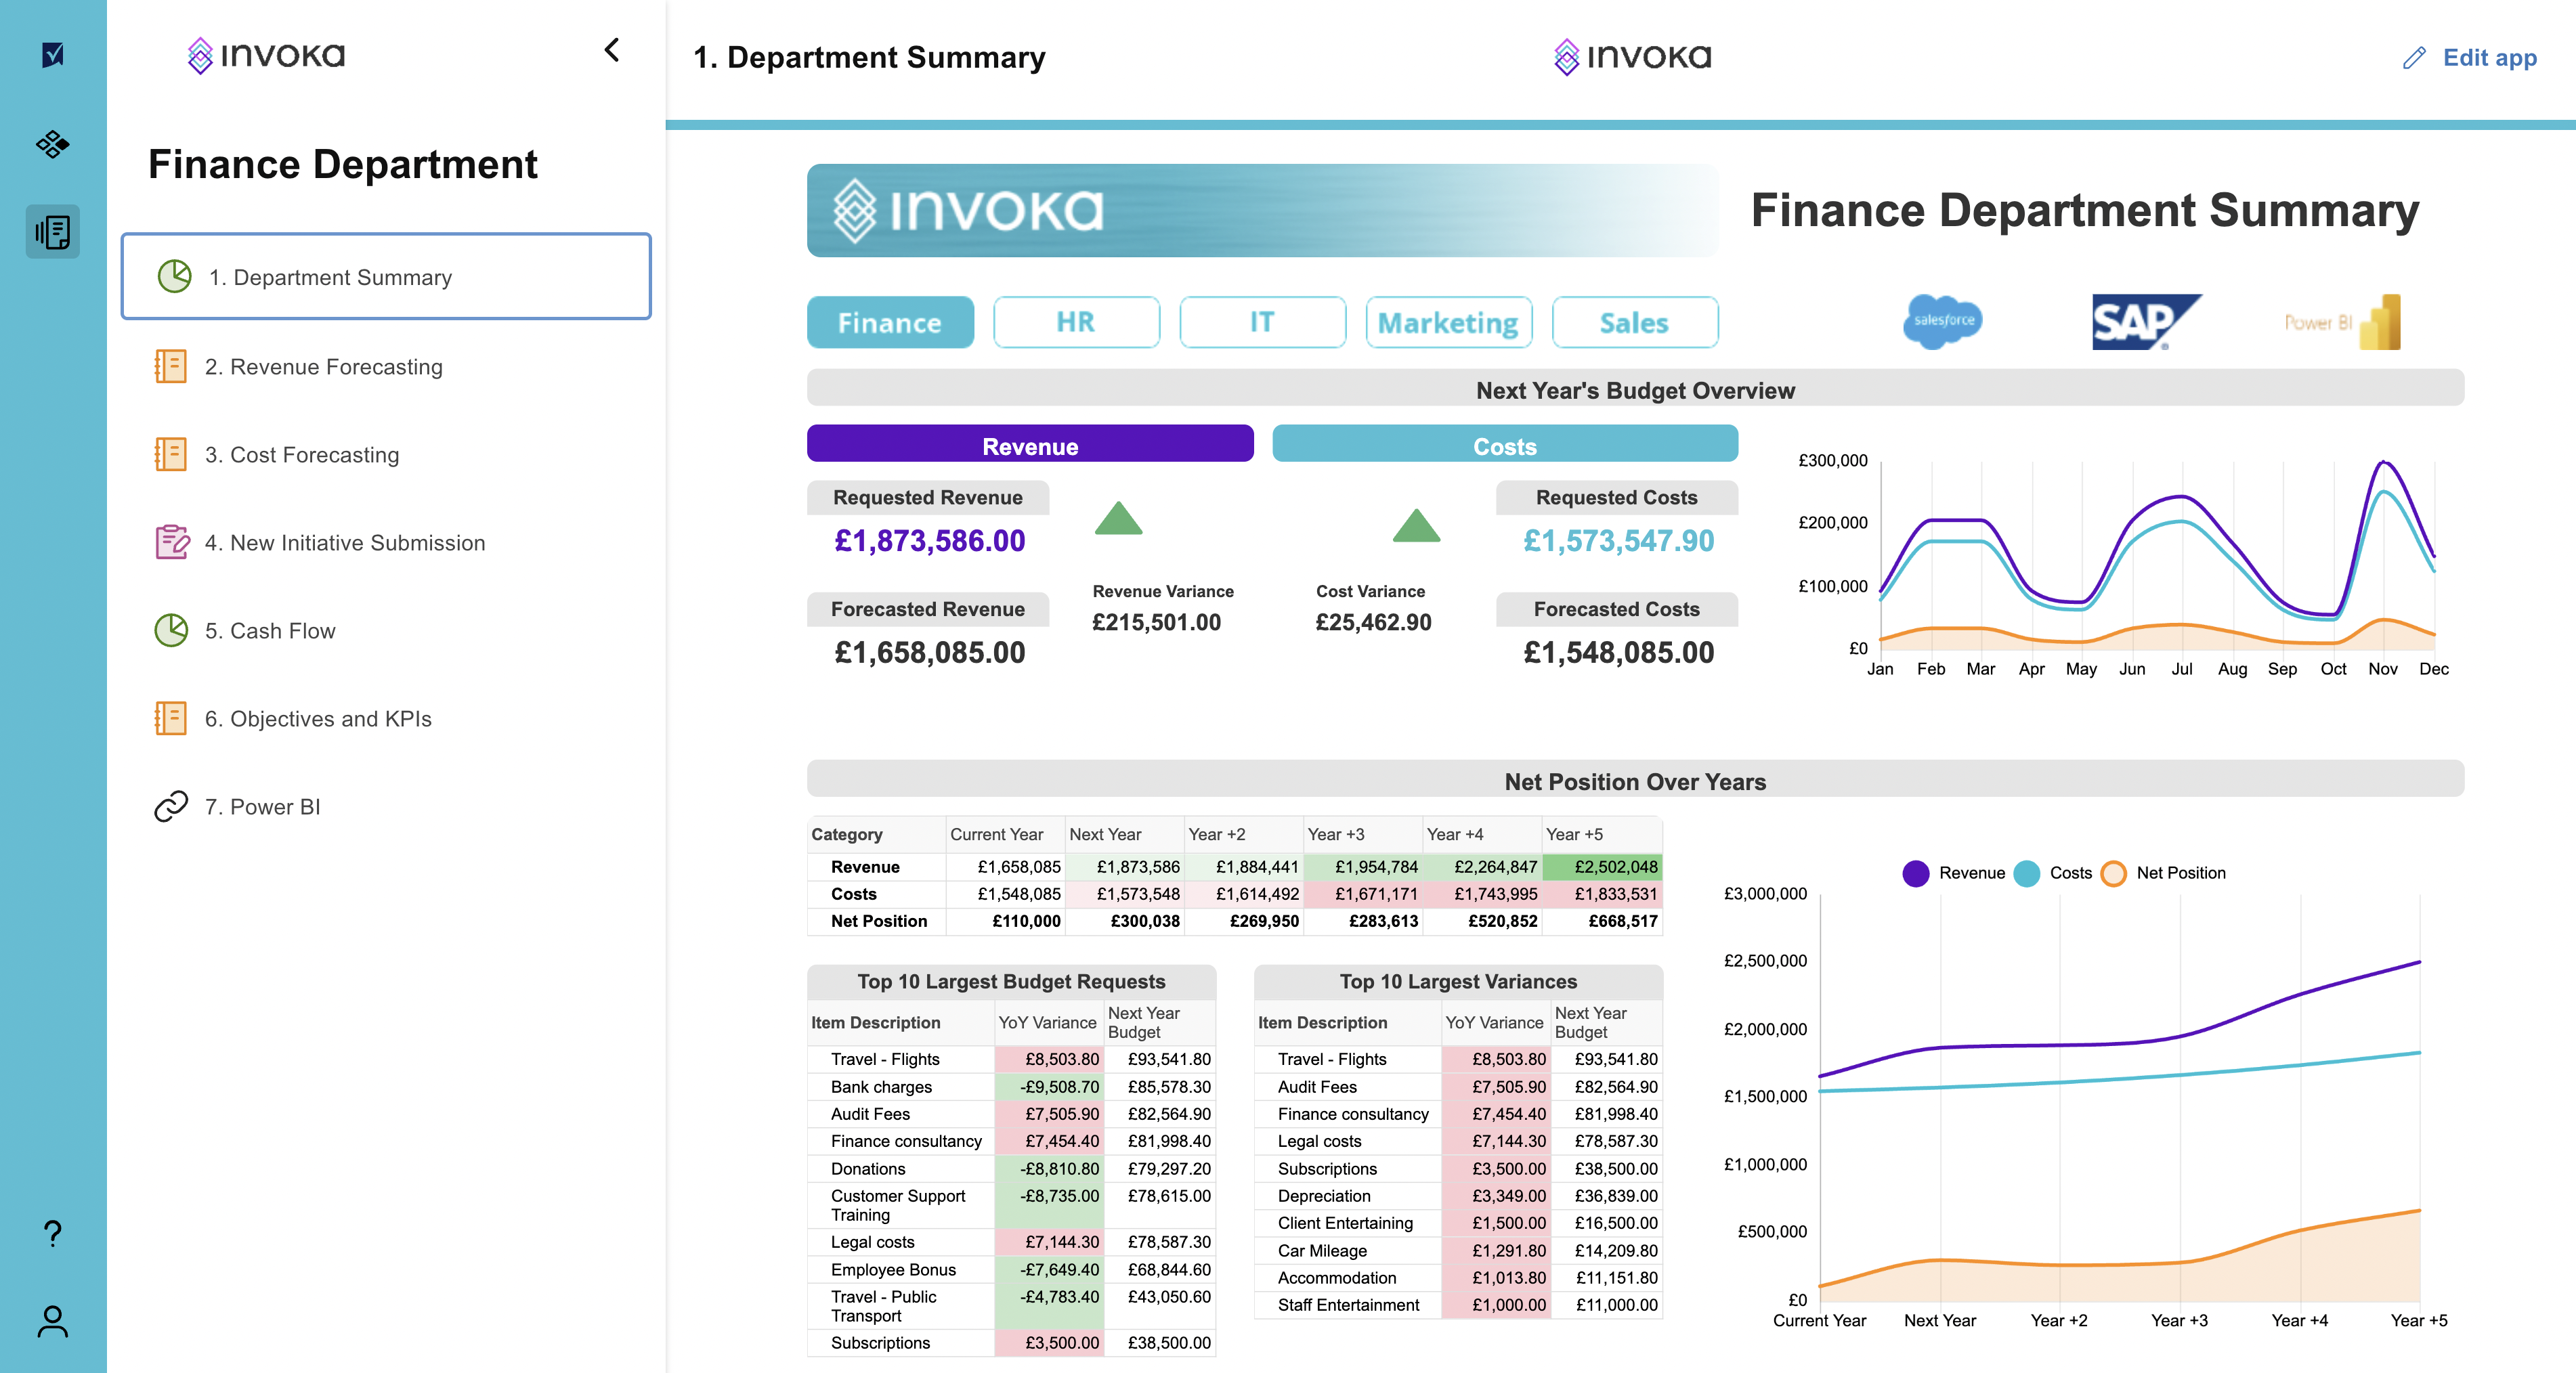The image size is (2576, 1373).
Task: Switch to the Marketing department button
Action: pos(1448,322)
